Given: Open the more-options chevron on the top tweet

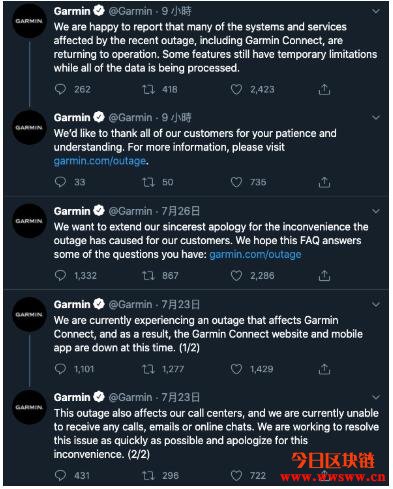Looking at the screenshot, I should pyautogui.click(x=376, y=12).
